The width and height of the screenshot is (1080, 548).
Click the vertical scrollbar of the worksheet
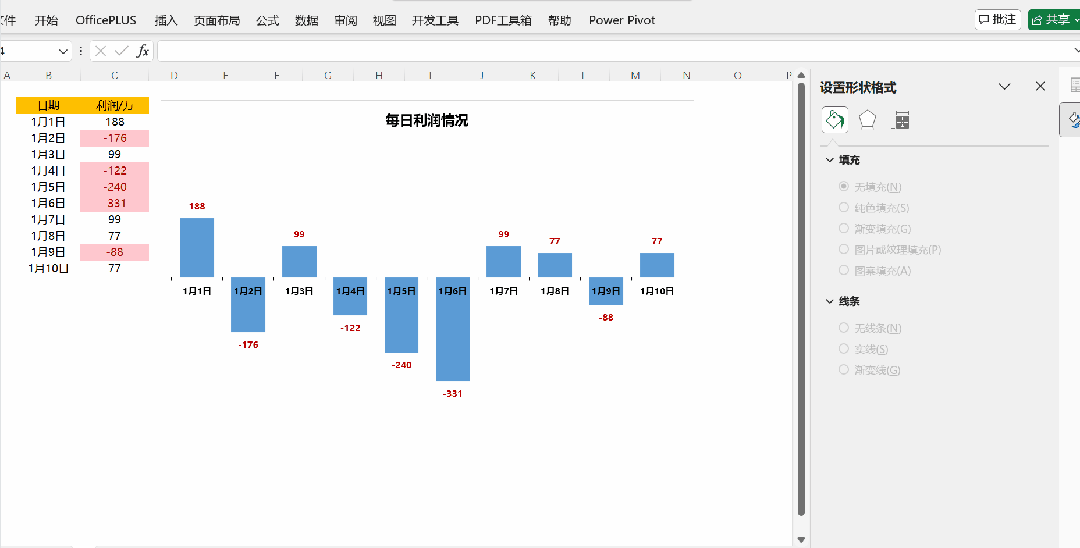coord(801,300)
